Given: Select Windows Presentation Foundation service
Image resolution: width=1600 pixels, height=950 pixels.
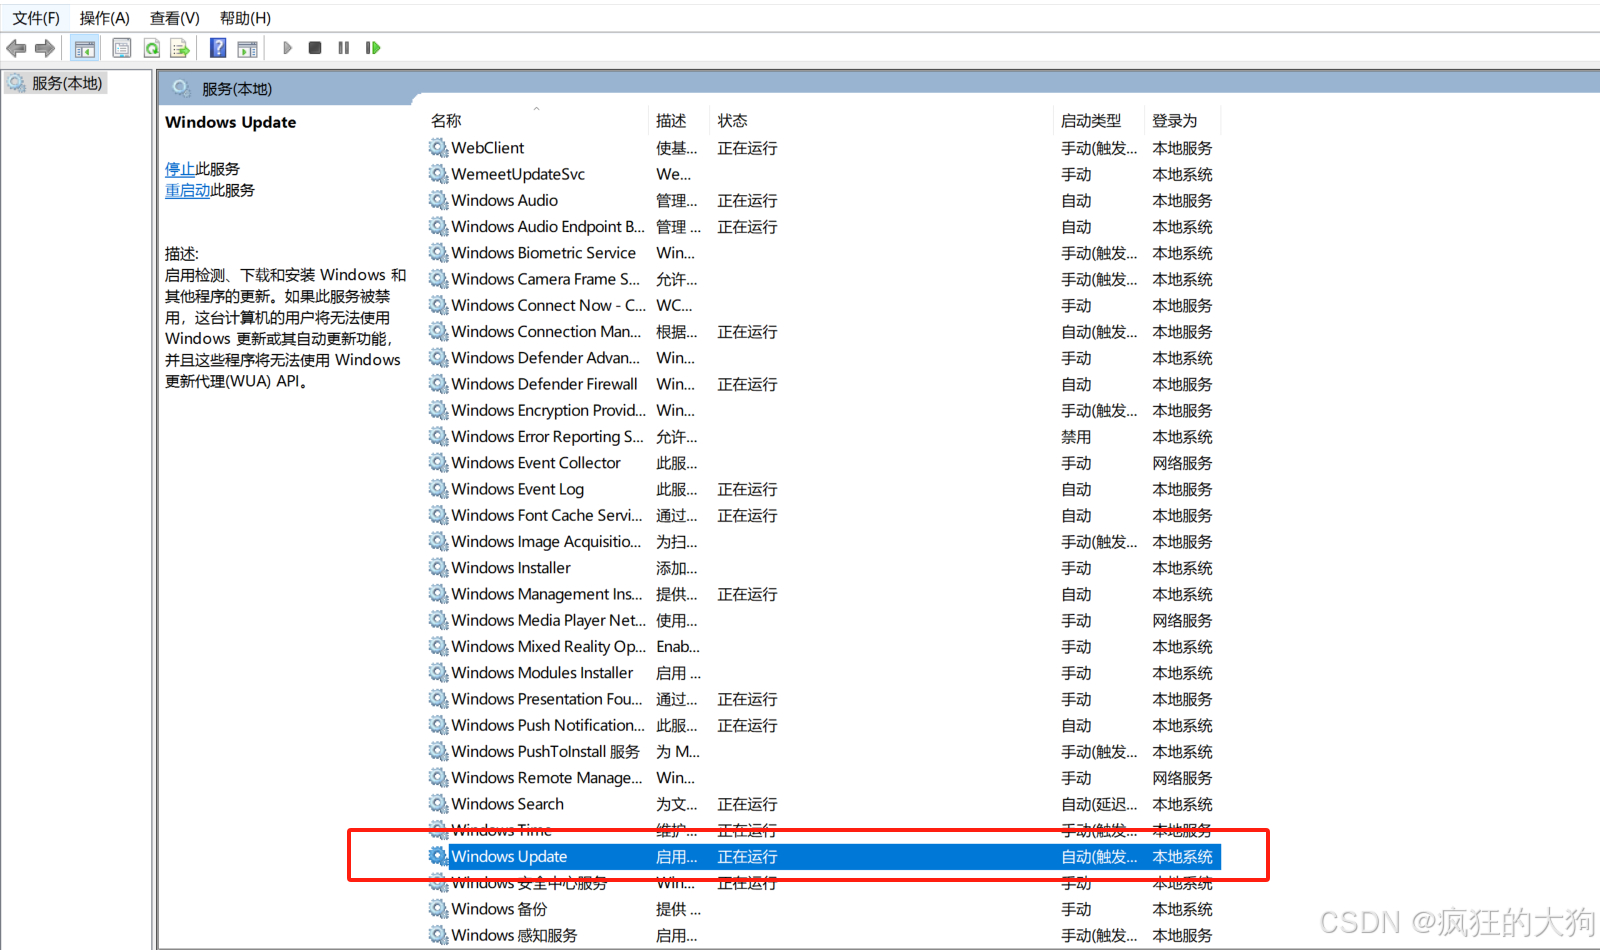Looking at the screenshot, I should (824, 699).
